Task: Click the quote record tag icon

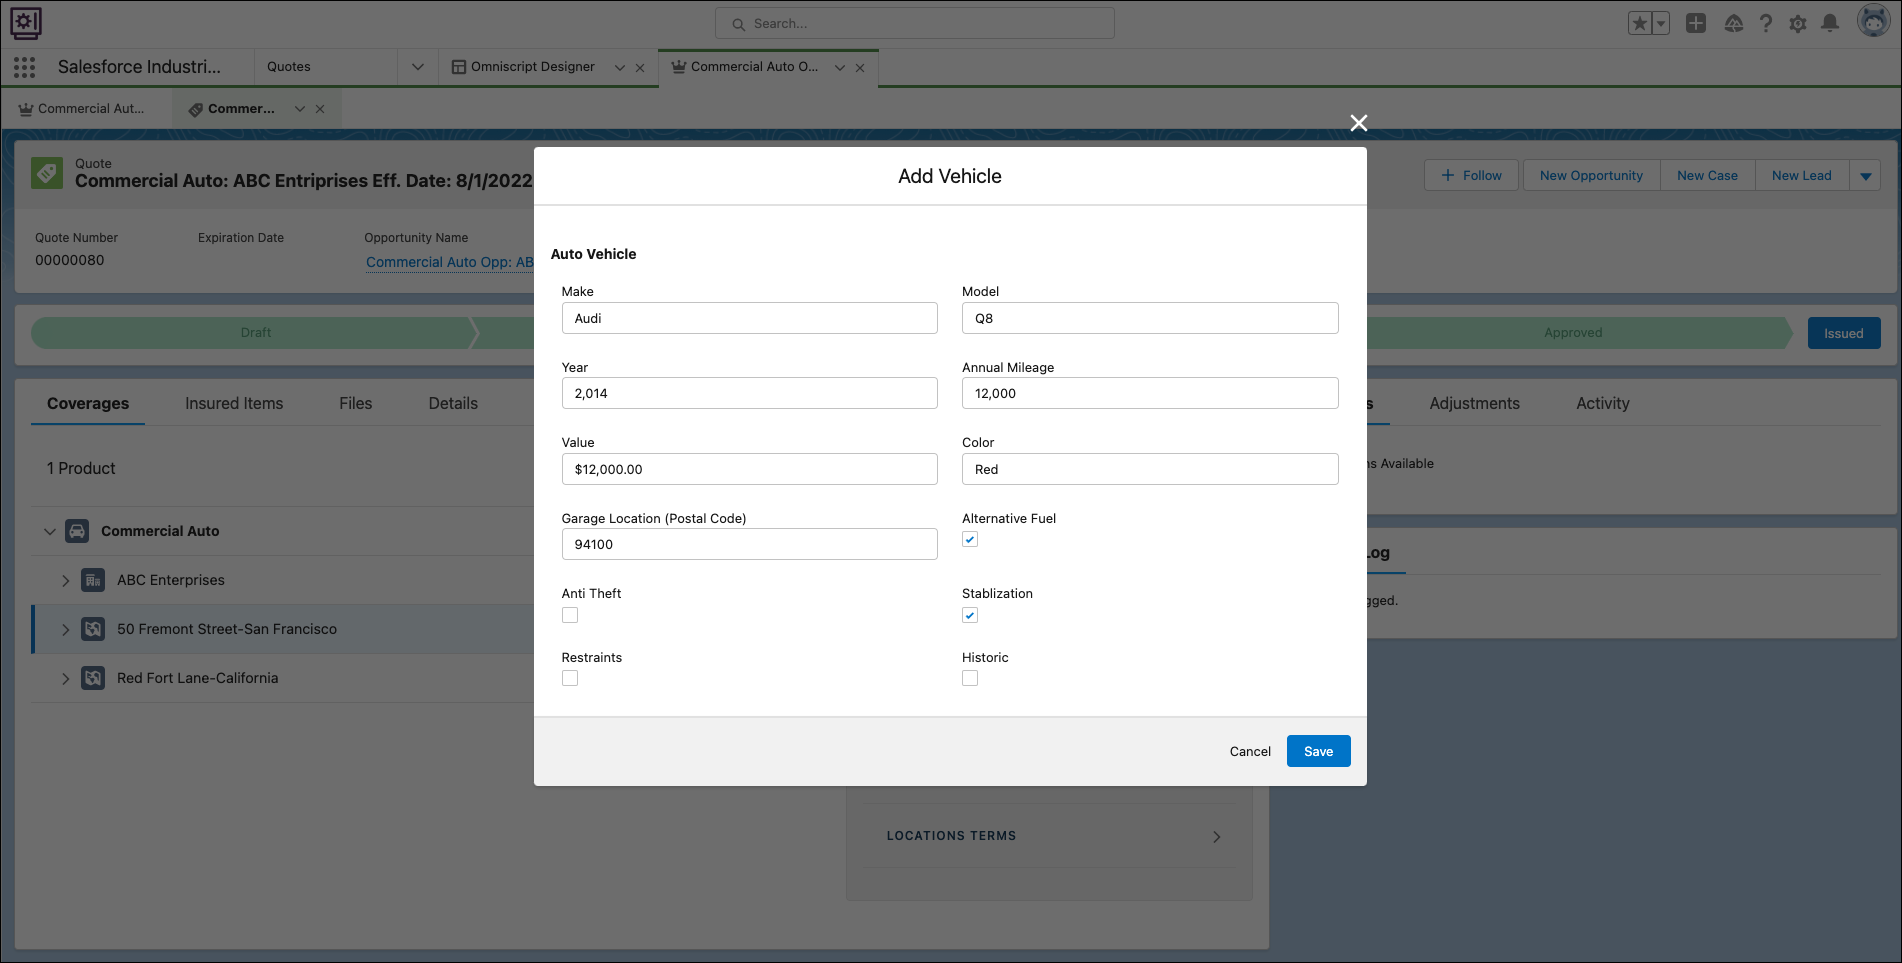Action: 47,173
